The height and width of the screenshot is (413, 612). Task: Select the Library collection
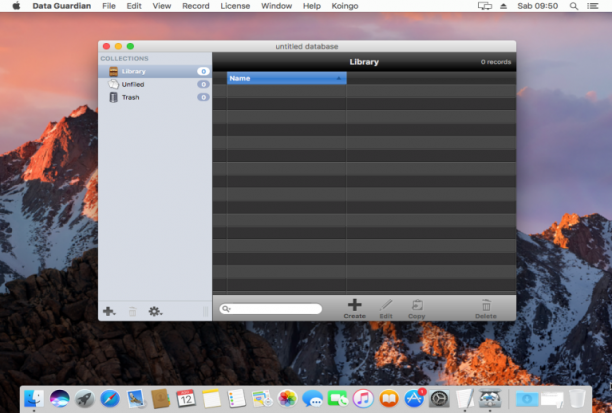click(155, 71)
